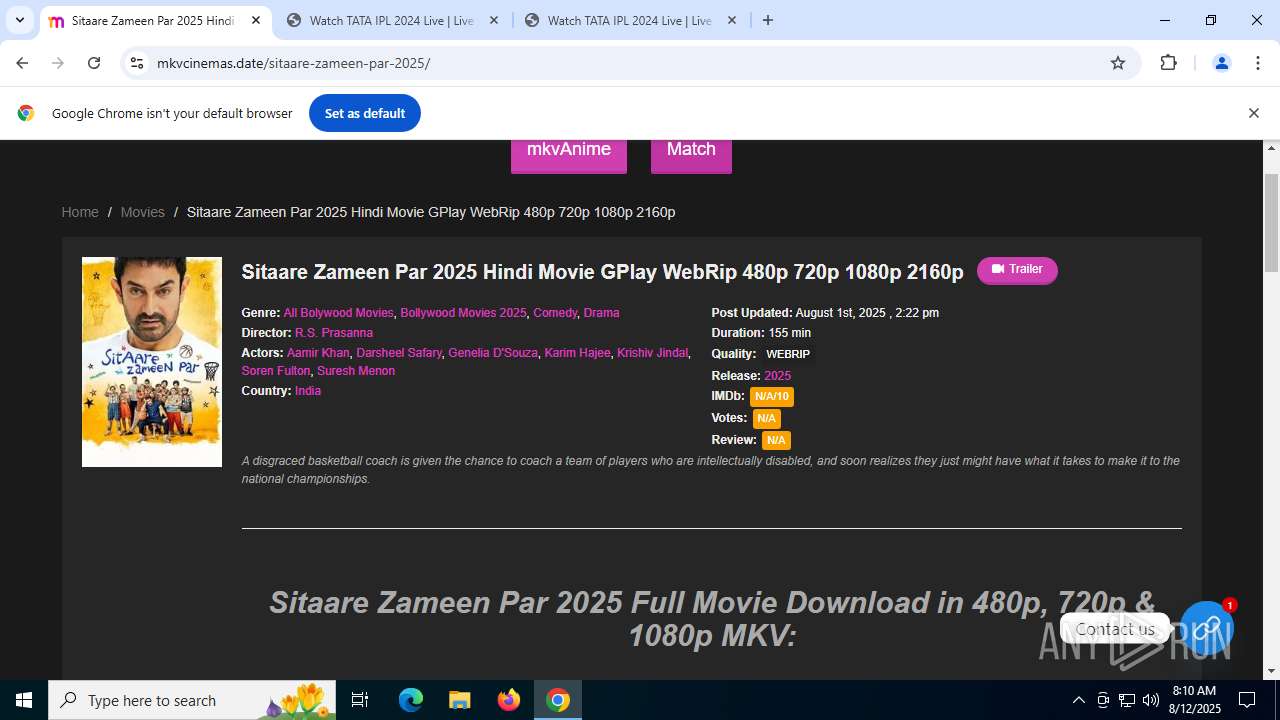This screenshot has height=720, width=1280.
Task: Click the browser forward arrow
Action: point(58,63)
